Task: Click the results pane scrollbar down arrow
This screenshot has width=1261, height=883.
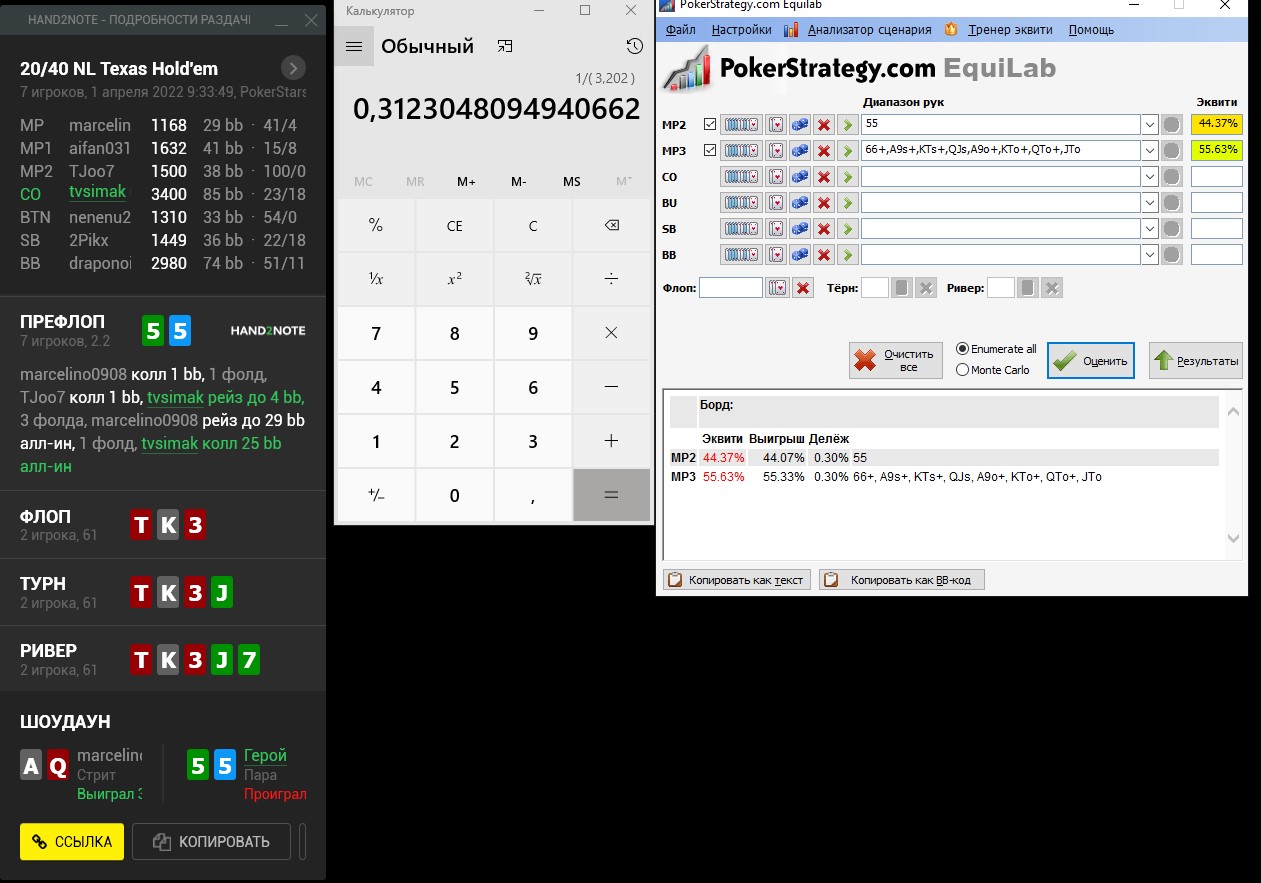Action: tap(1234, 539)
